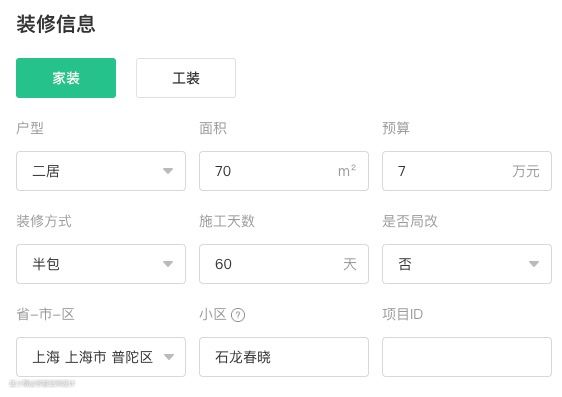562x397 pixels.
Task: Click the arrow icon in 户型 dropdown
Action: pyautogui.click(x=168, y=171)
